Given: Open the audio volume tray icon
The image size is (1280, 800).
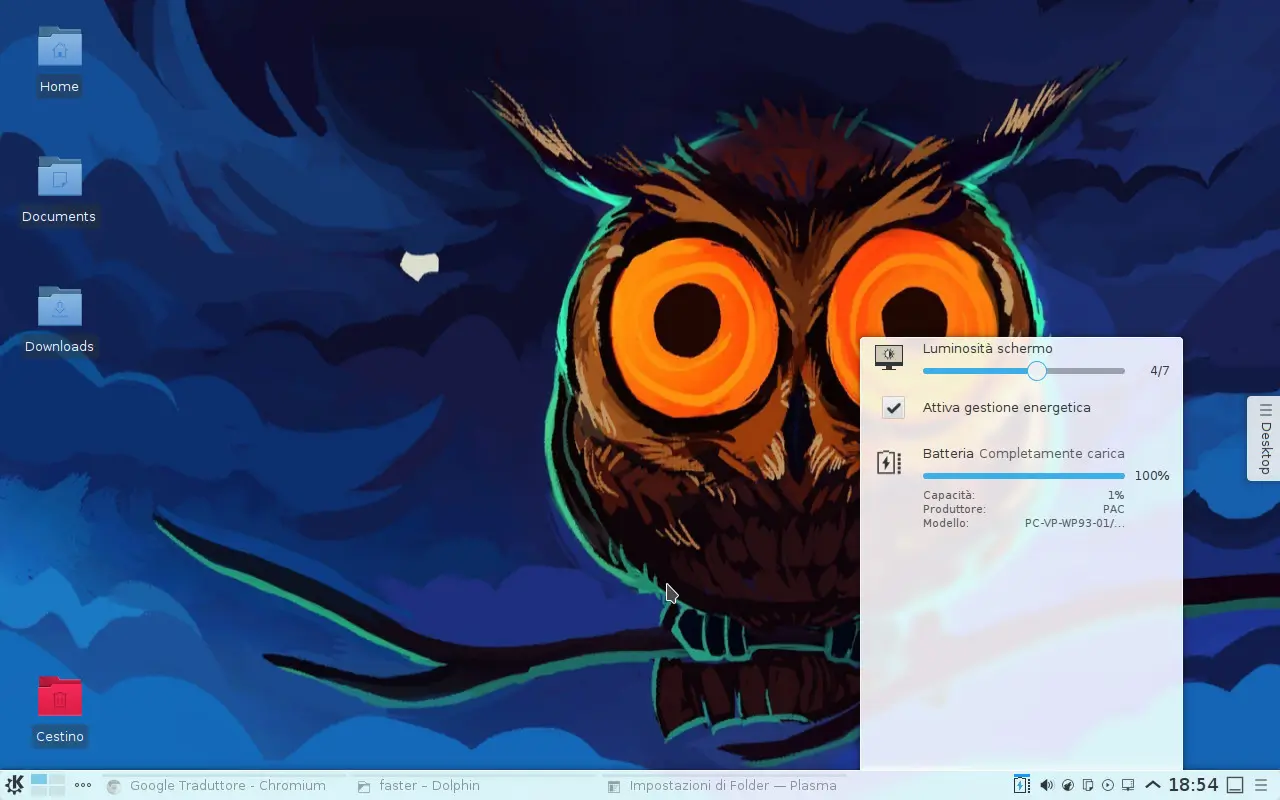Looking at the screenshot, I should [x=1046, y=785].
